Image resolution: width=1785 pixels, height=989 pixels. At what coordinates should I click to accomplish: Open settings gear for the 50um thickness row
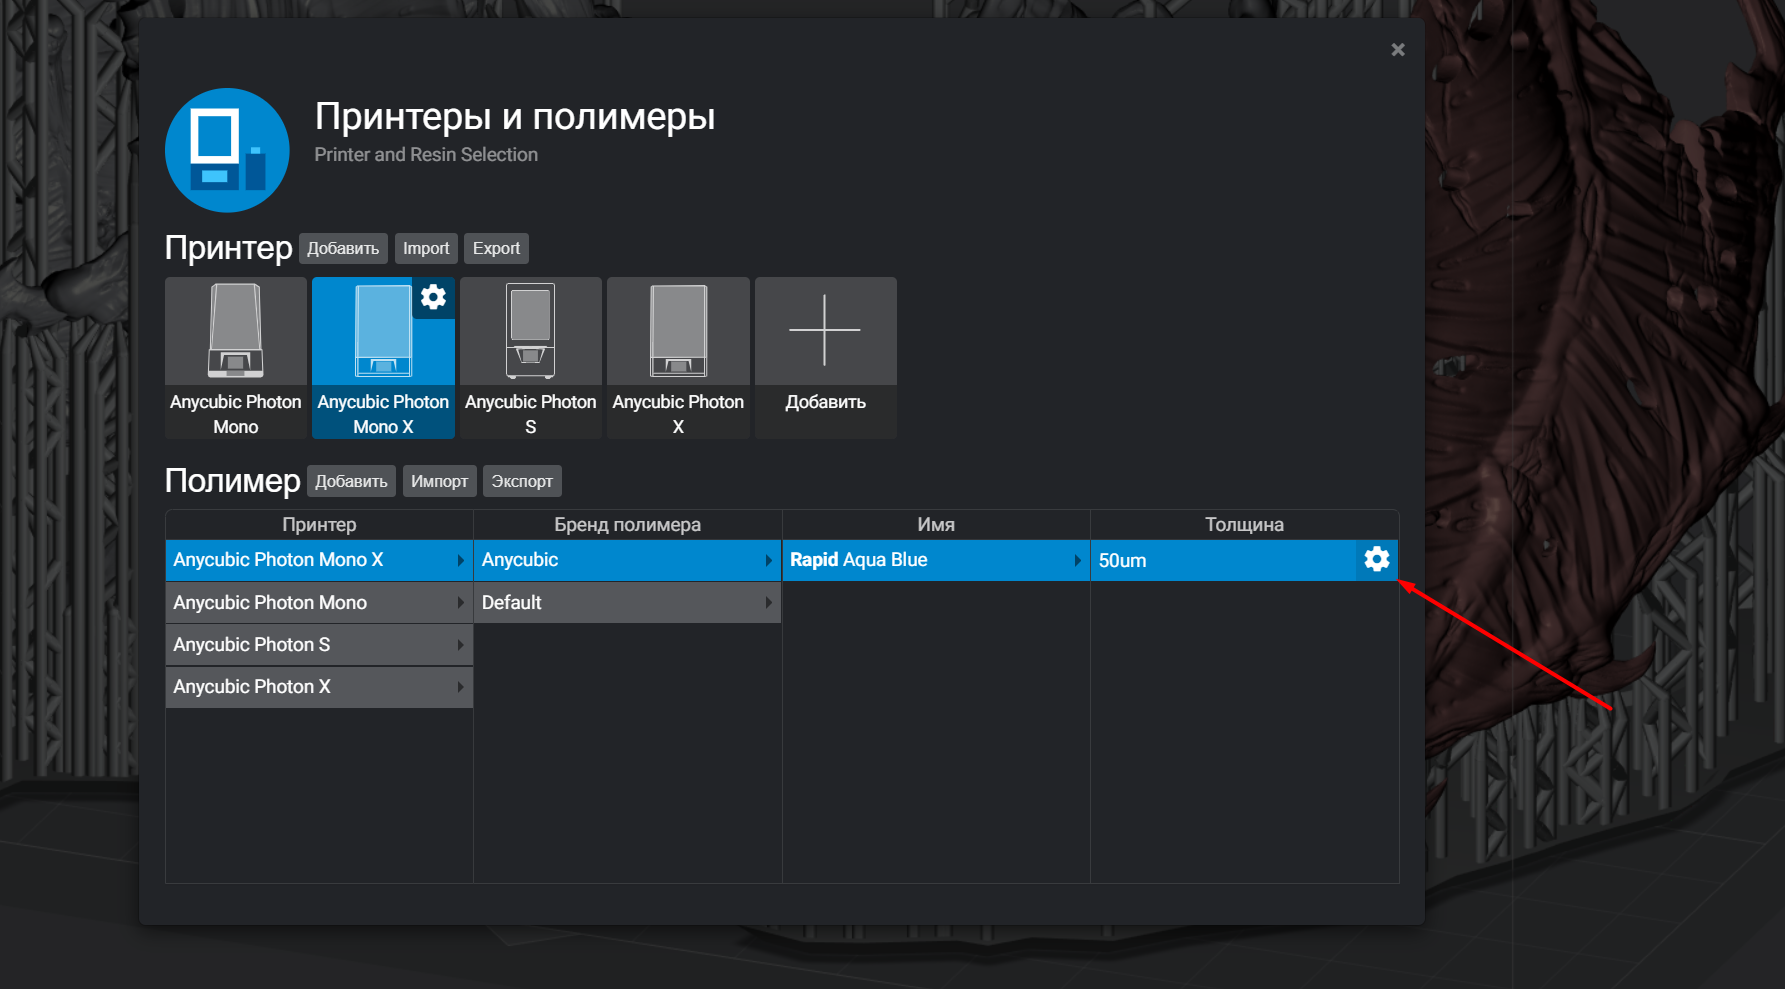tap(1377, 559)
